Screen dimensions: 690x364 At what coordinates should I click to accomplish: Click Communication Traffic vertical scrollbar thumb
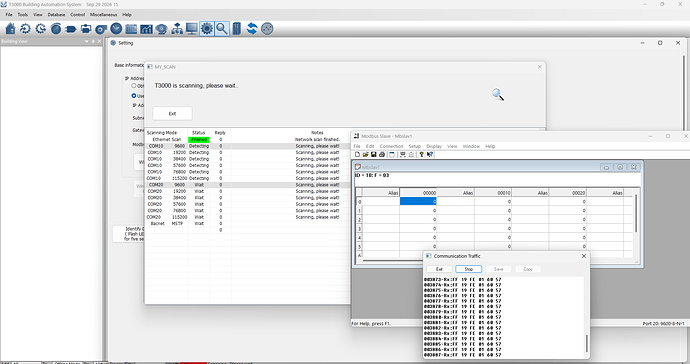click(586, 343)
